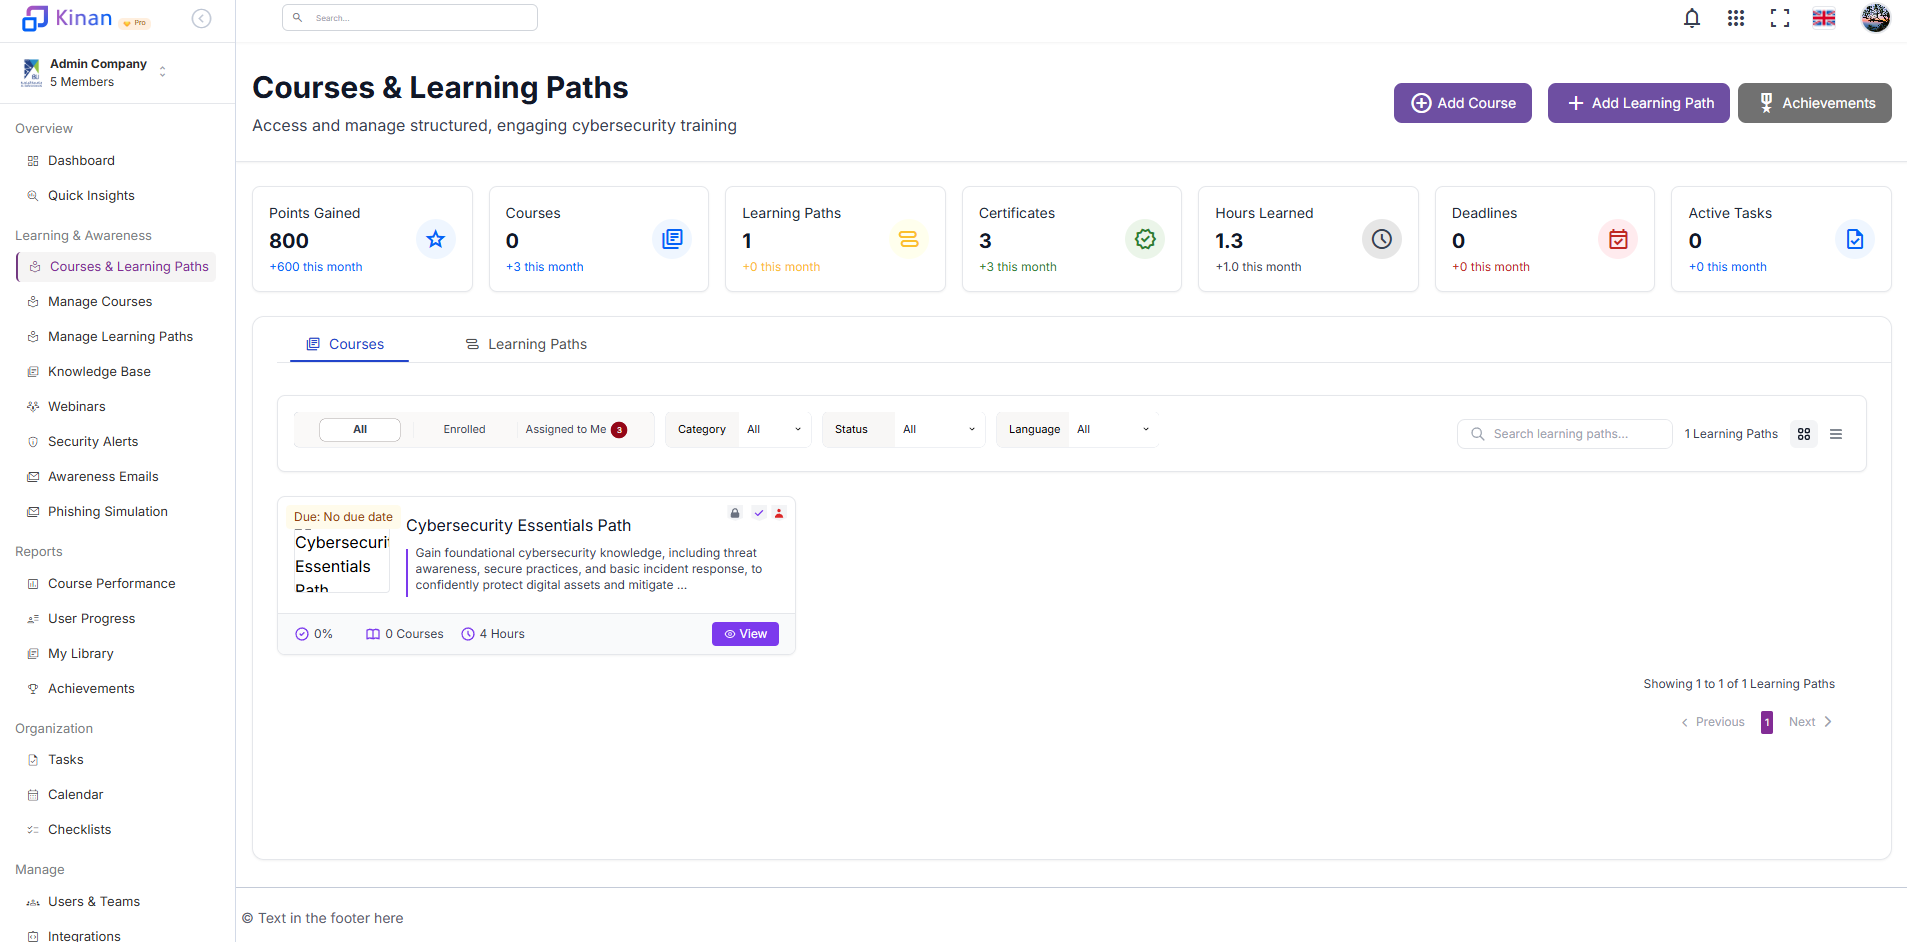Switch to the Learning Paths tab
Screen dimensions: 1907x942
tap(525, 343)
